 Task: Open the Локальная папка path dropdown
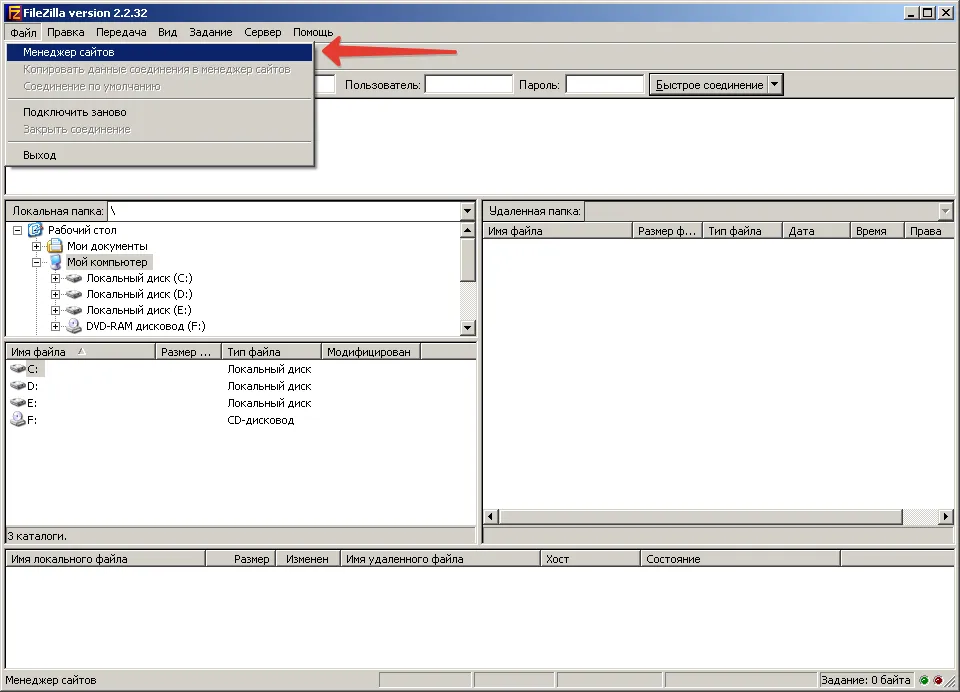click(x=467, y=211)
